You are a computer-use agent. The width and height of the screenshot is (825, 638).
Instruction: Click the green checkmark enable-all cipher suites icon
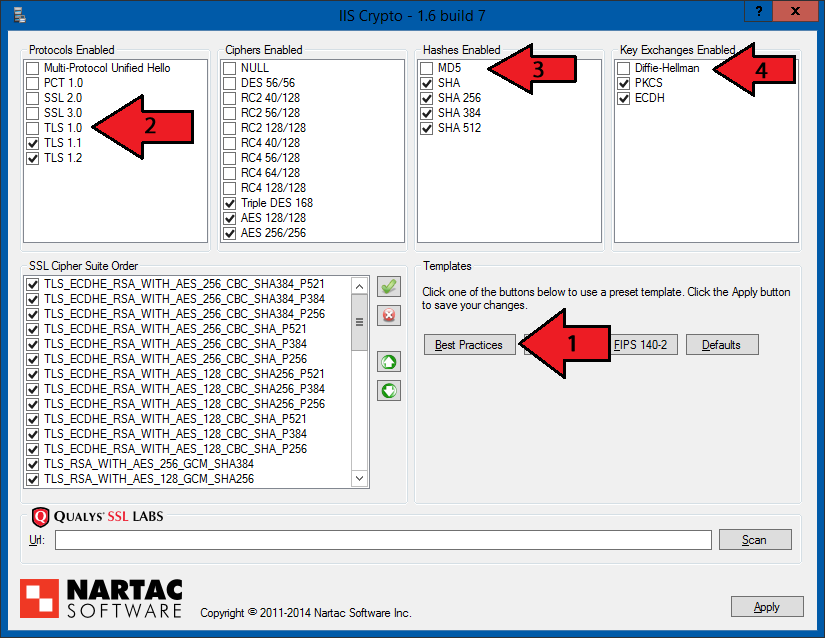click(389, 287)
